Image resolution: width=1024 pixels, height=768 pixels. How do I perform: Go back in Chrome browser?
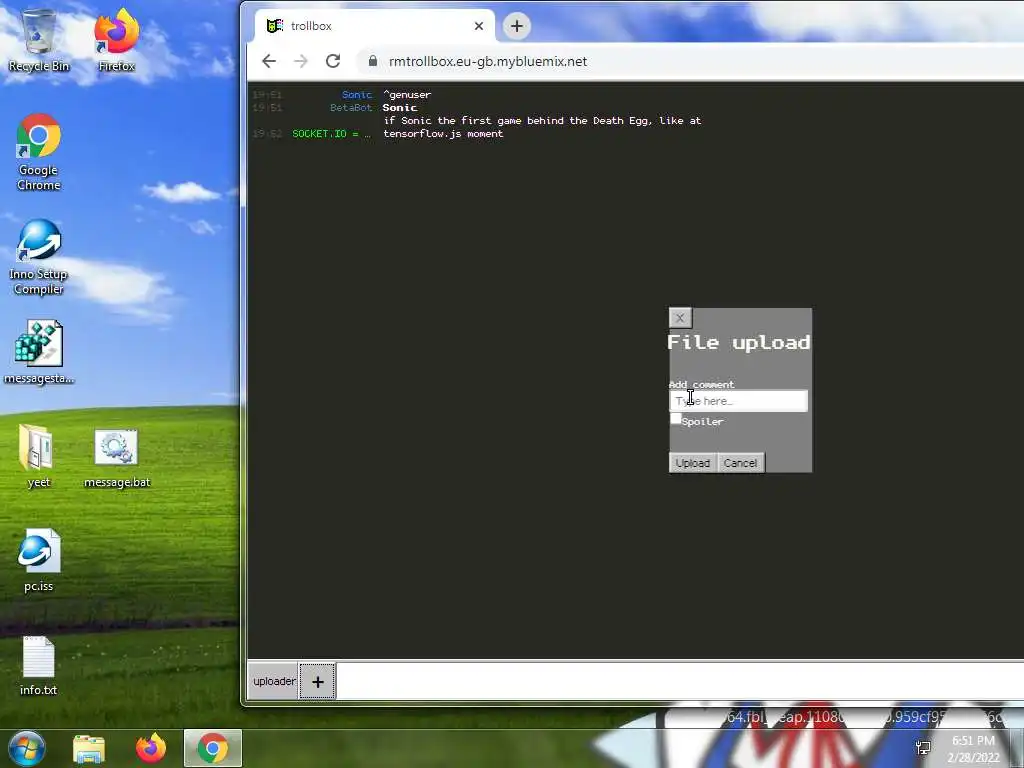click(x=269, y=61)
